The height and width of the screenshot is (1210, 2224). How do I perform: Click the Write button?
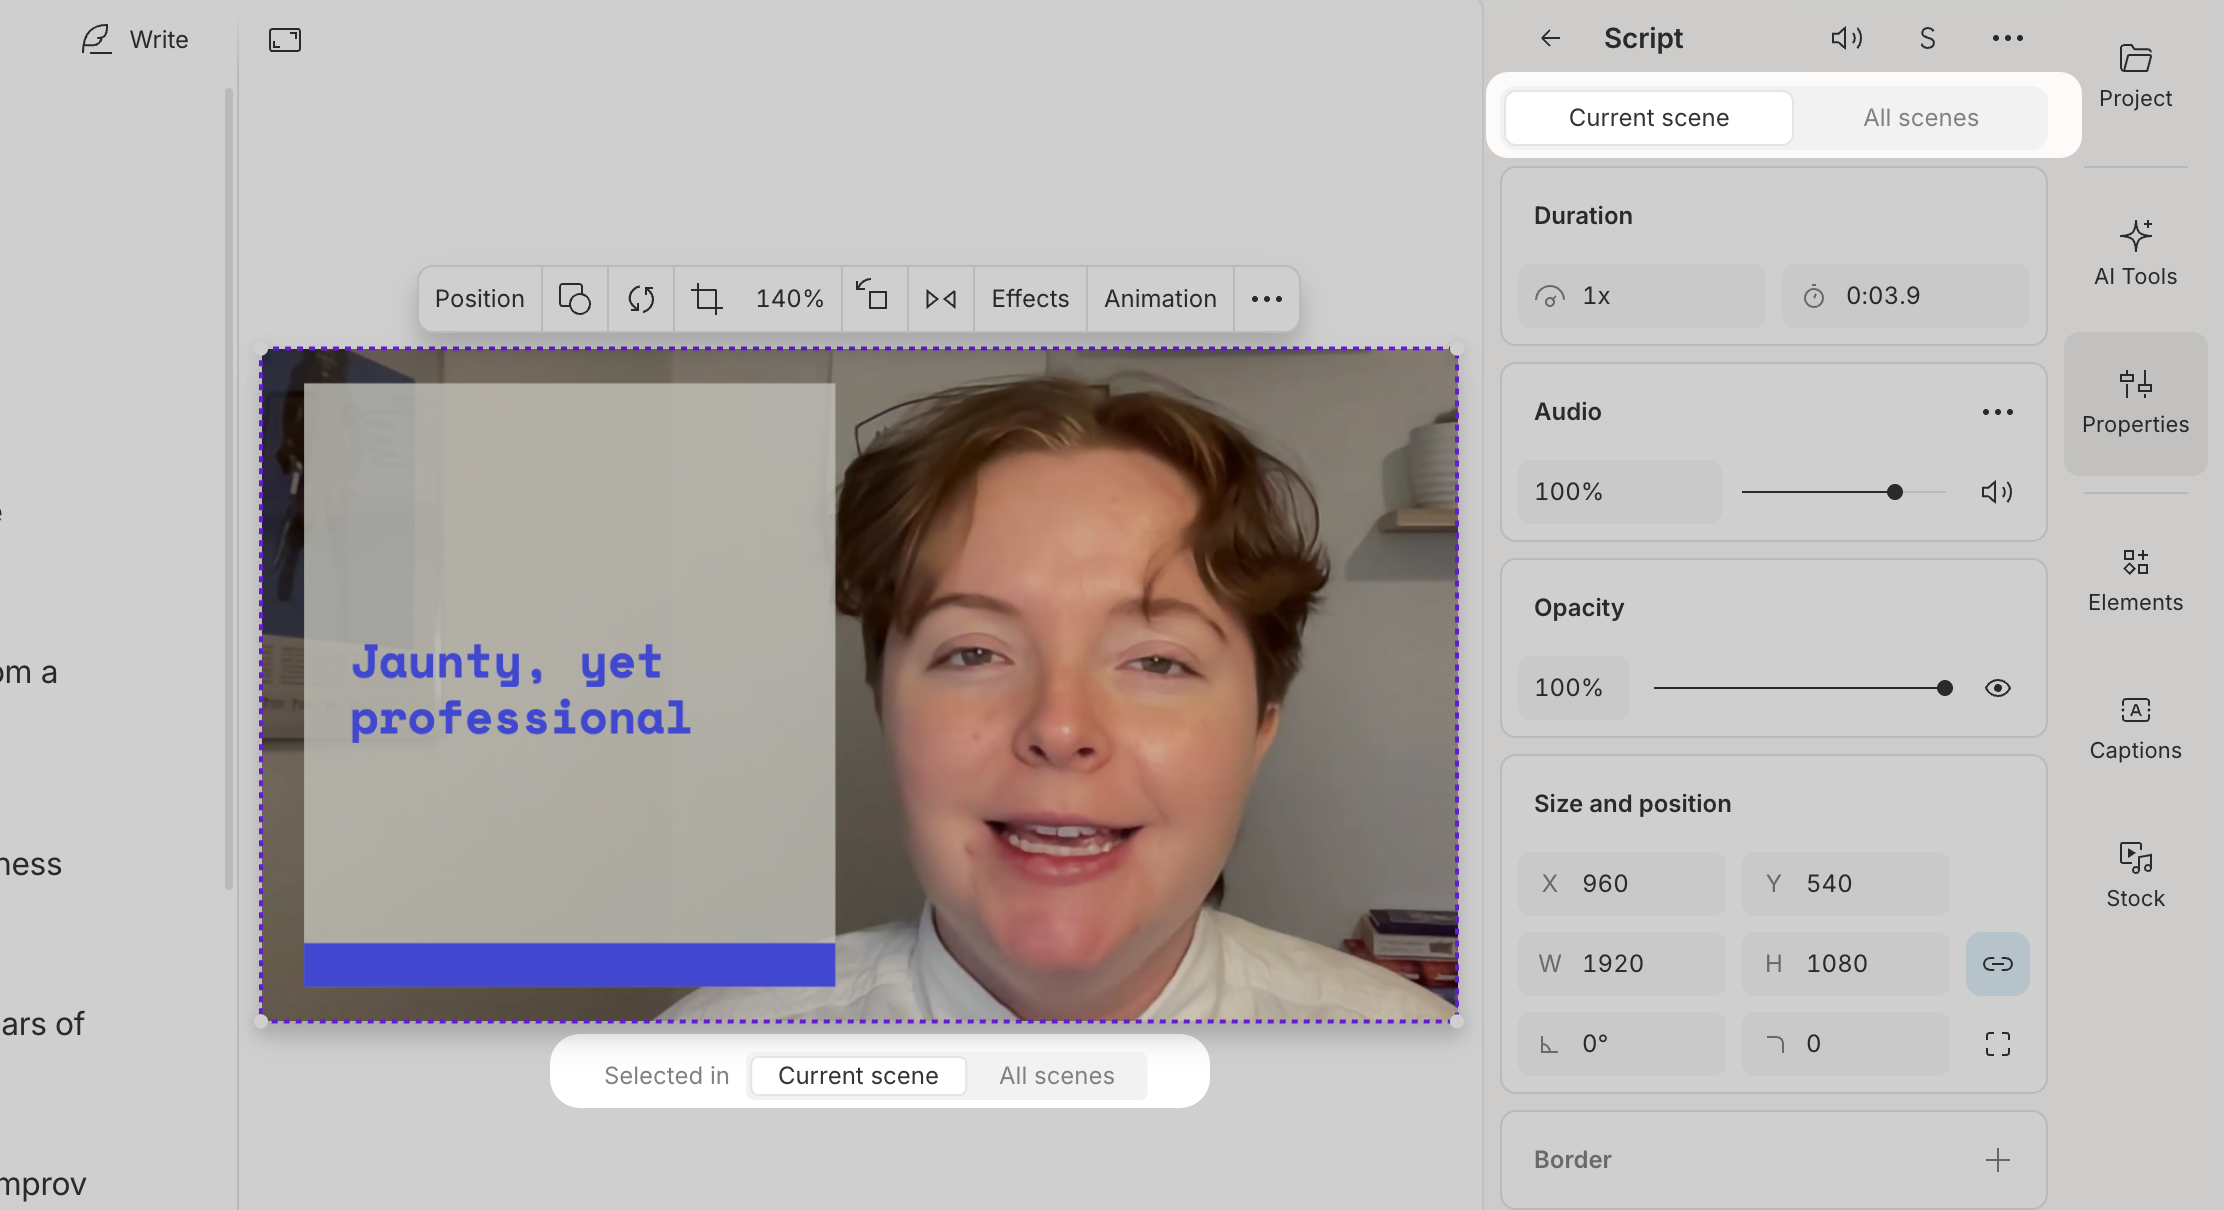click(136, 39)
